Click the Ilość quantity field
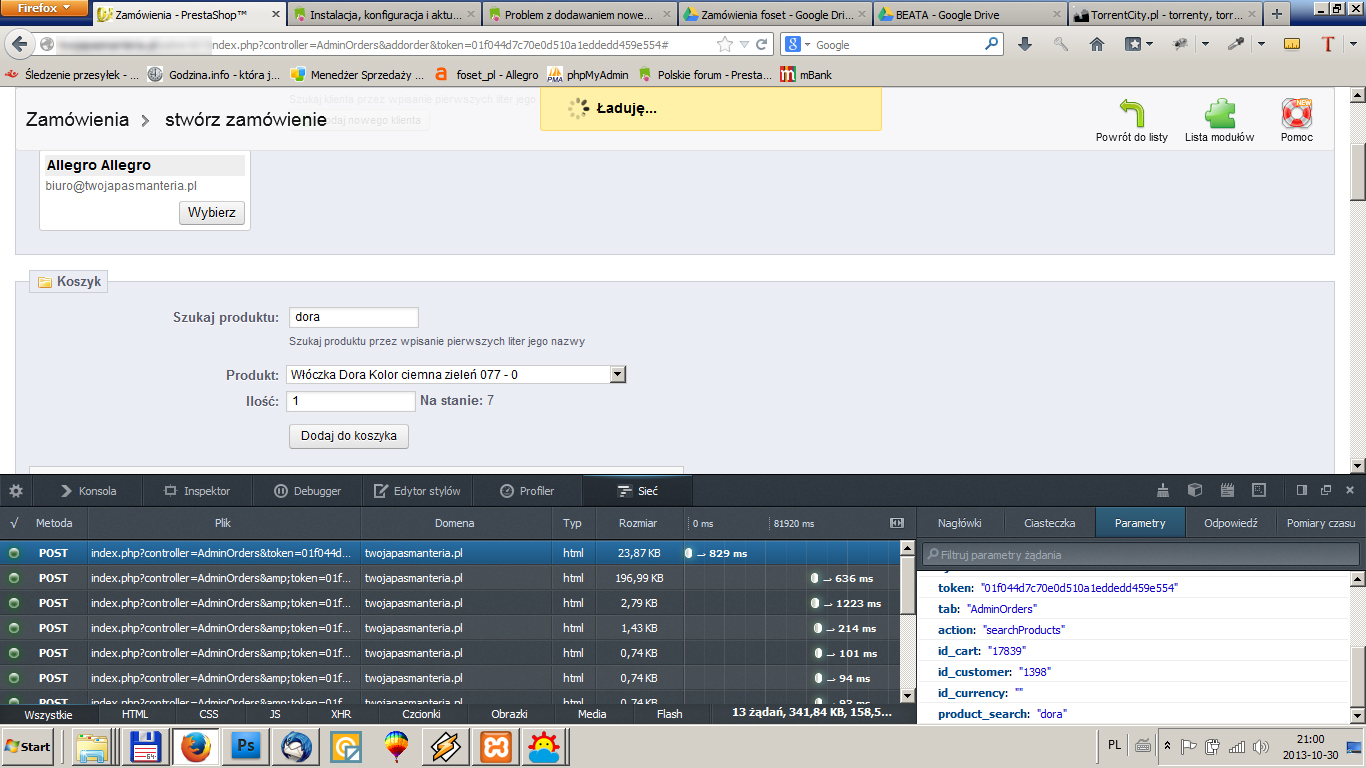 (x=350, y=401)
